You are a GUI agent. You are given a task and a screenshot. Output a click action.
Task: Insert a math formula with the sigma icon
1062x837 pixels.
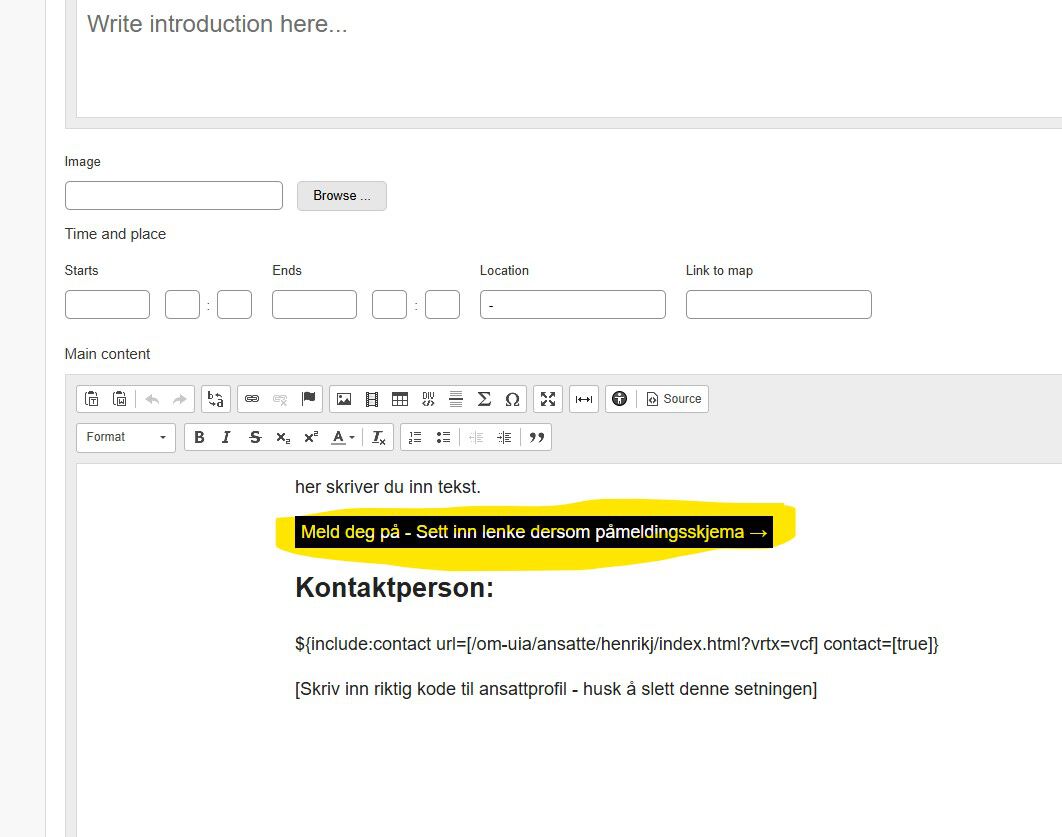[x=484, y=399]
